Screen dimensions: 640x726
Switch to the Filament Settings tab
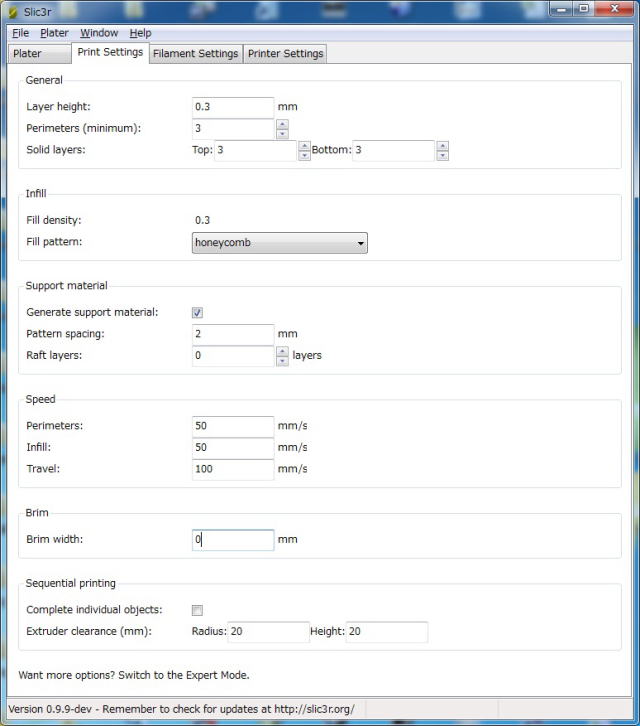195,54
